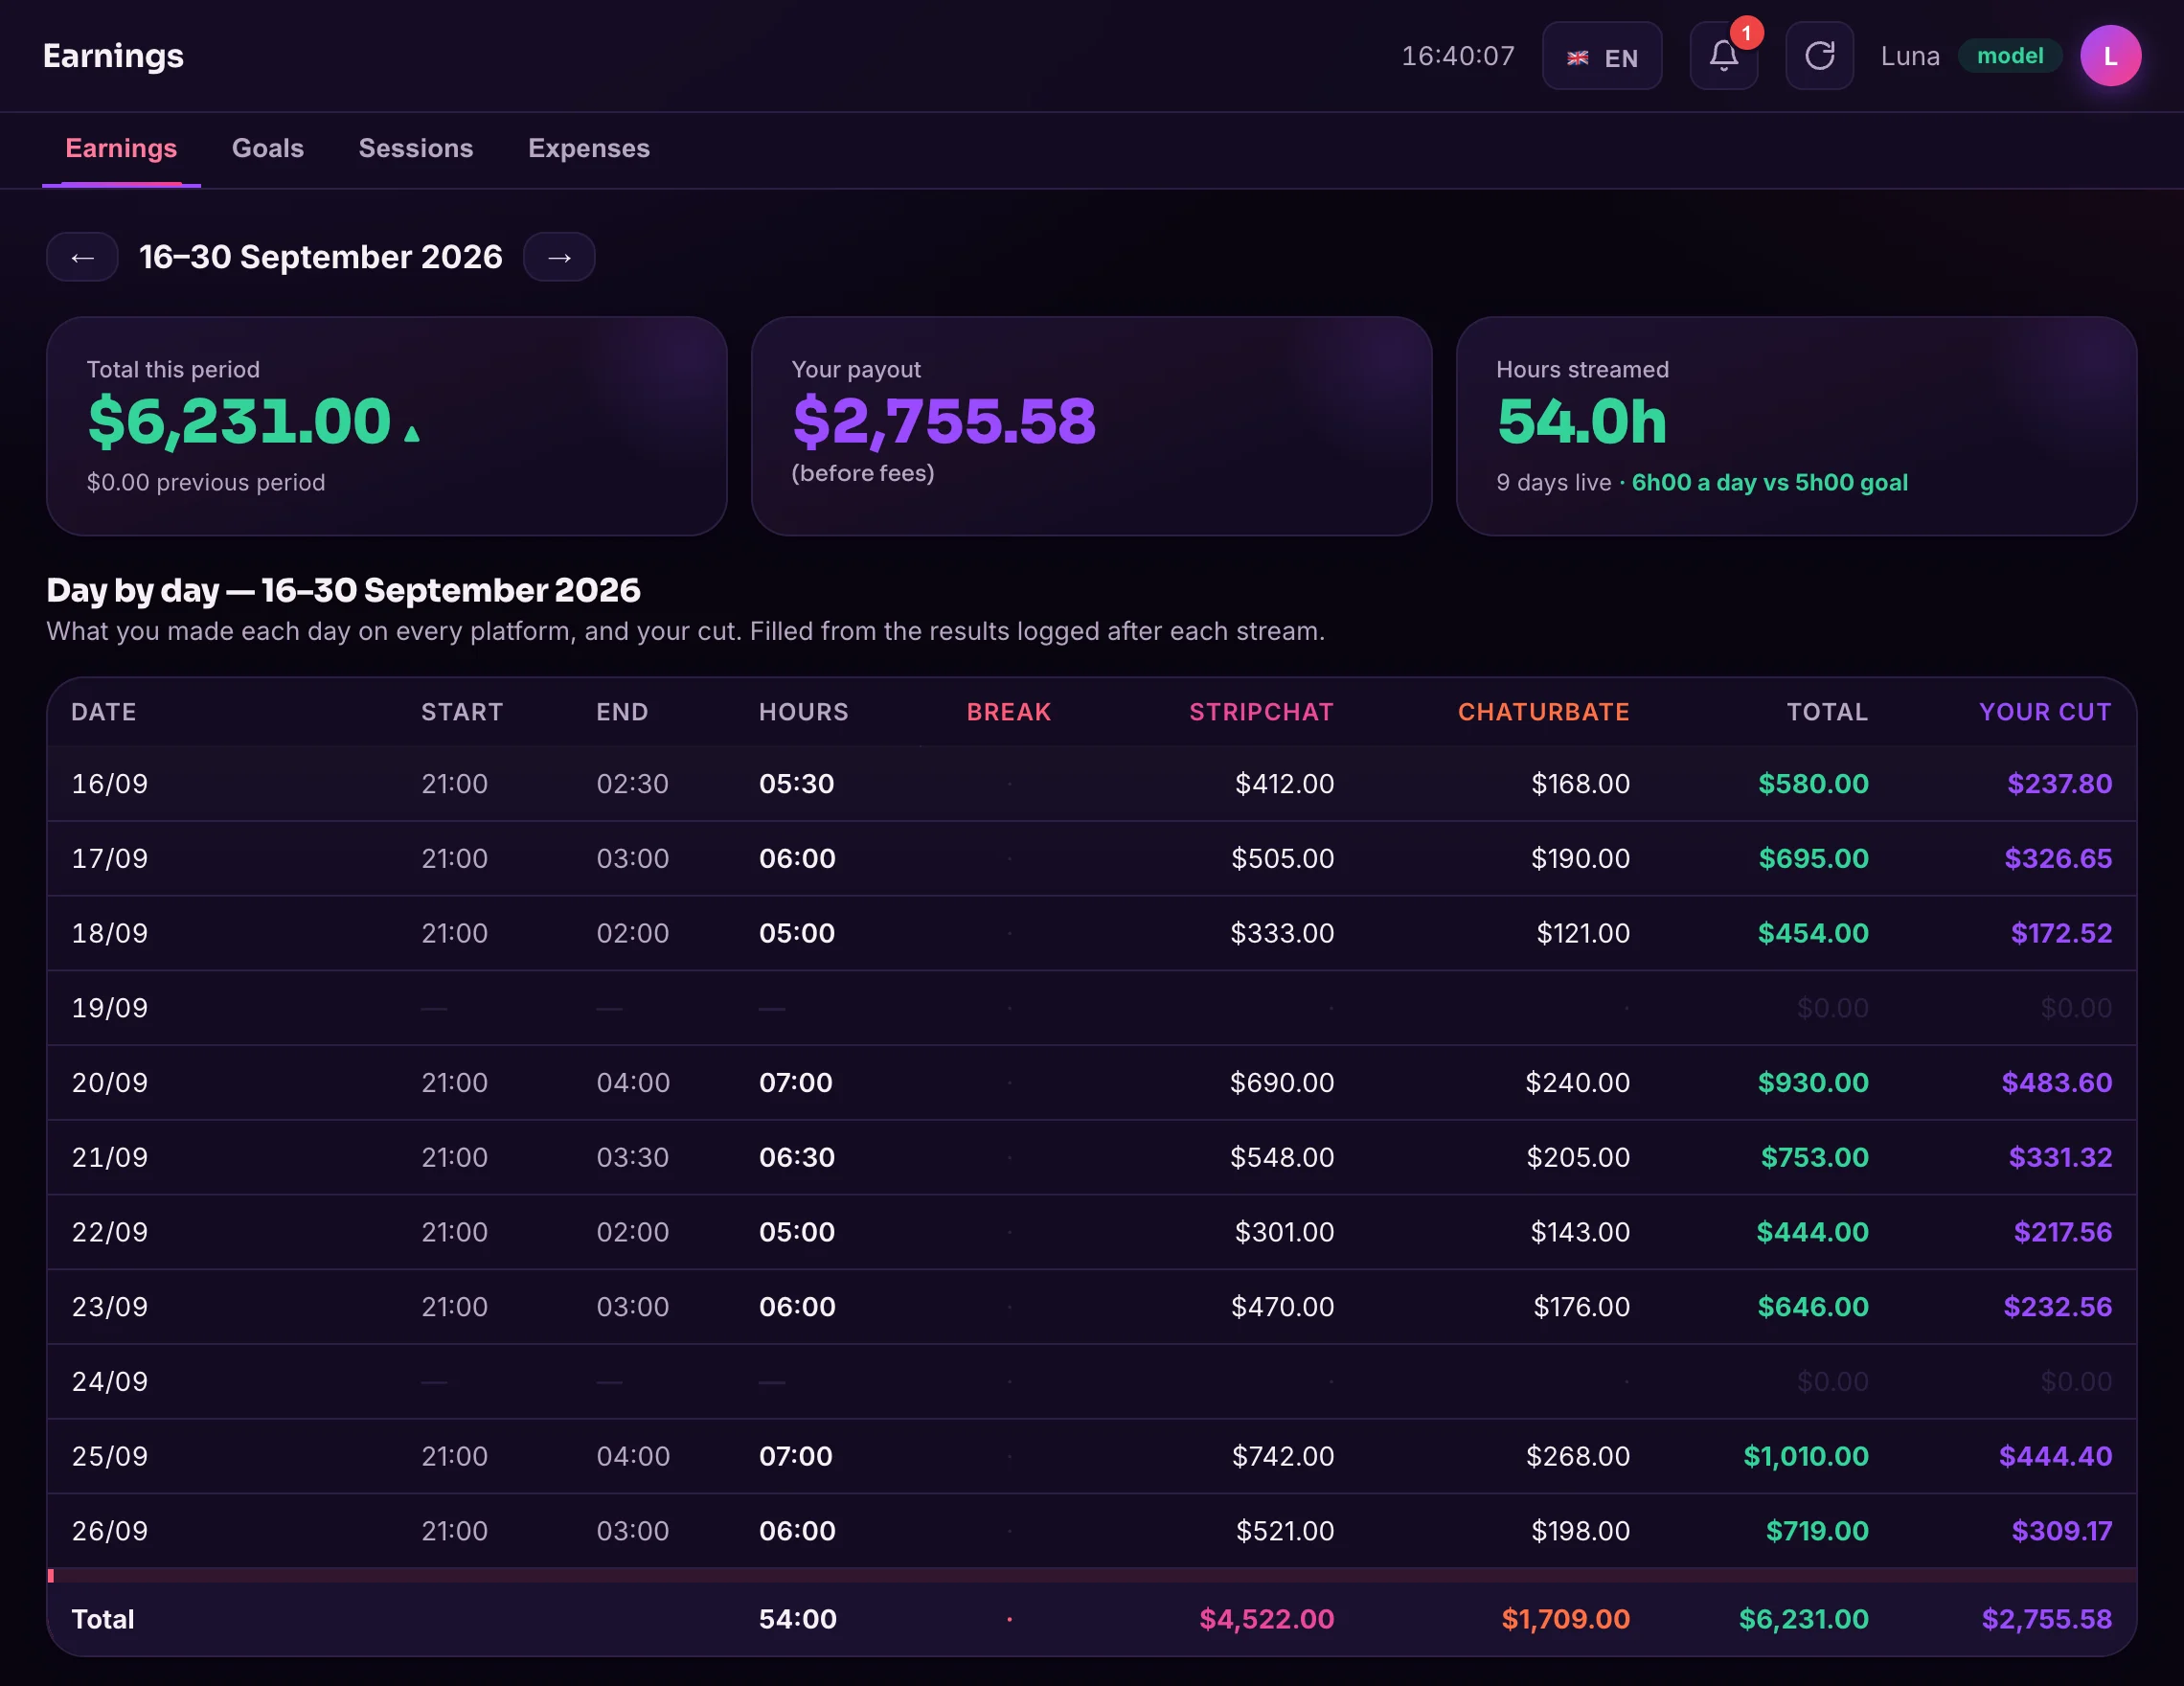Click the Your payout card

click(1091, 426)
